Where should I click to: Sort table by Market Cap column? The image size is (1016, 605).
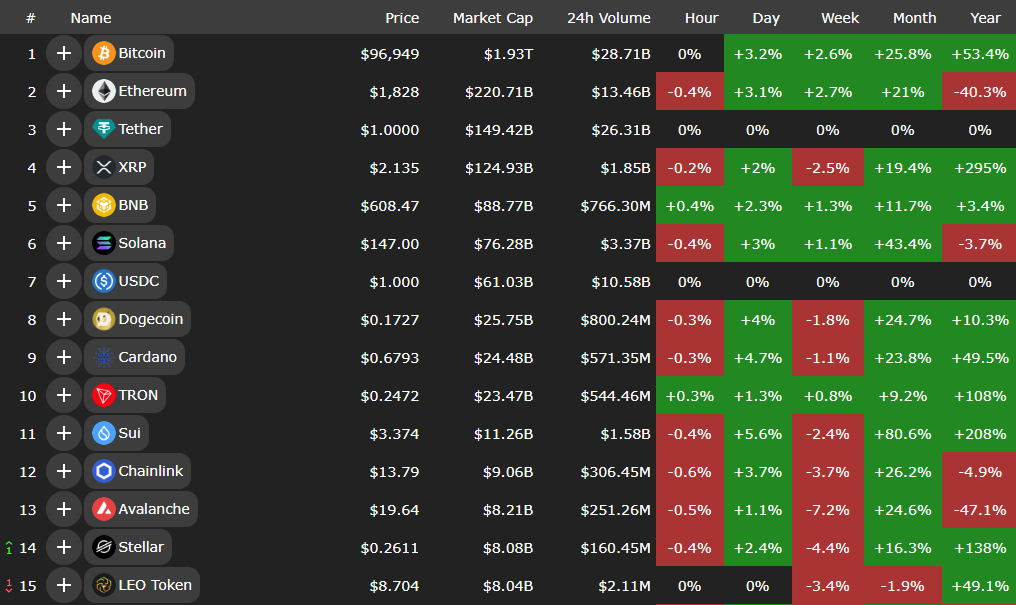point(492,18)
